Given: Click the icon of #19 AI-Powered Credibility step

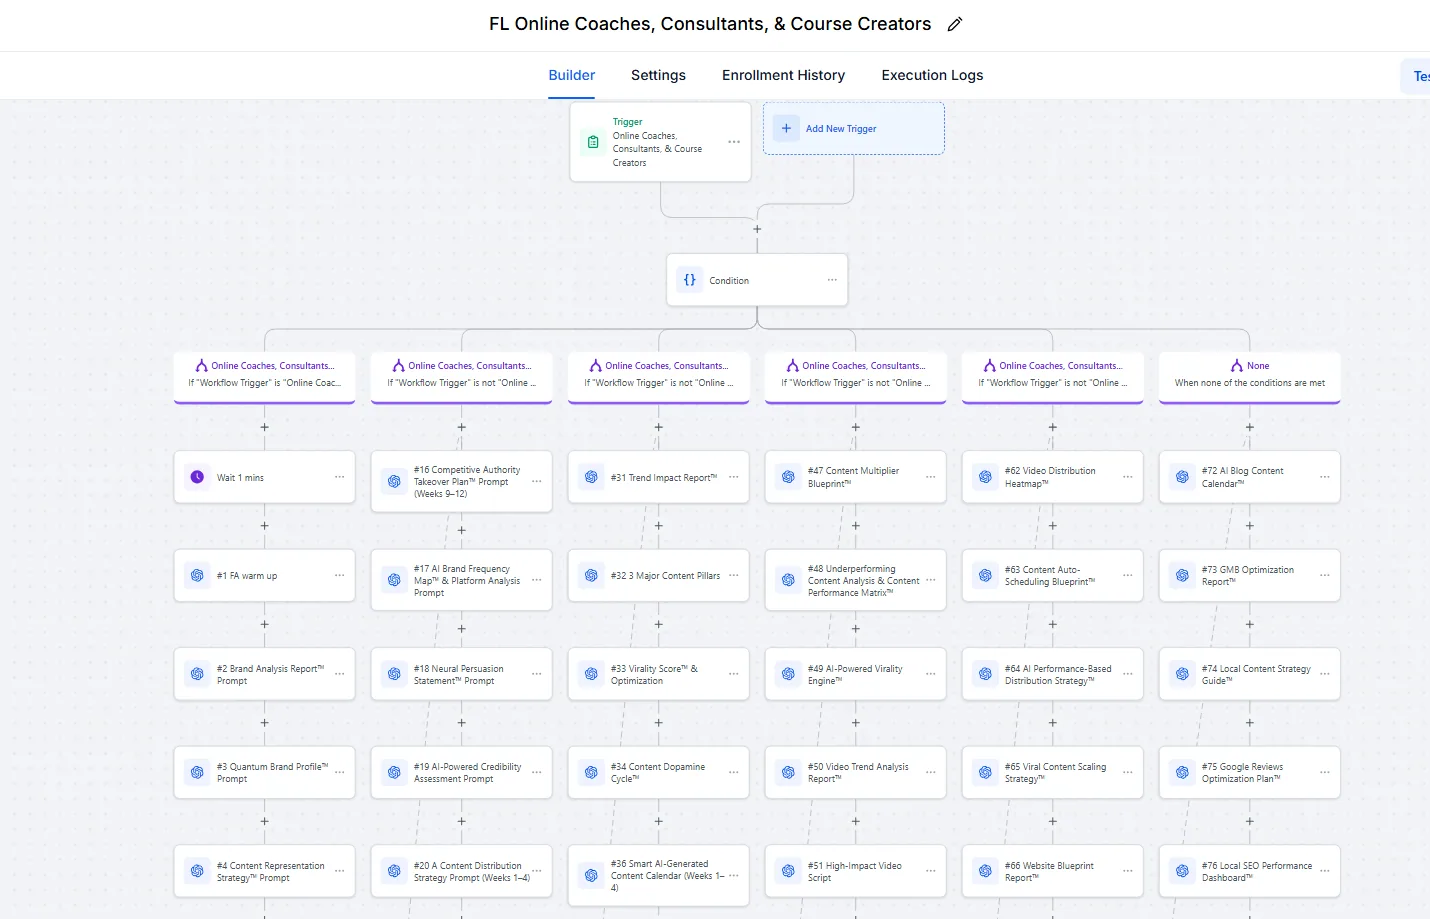Looking at the screenshot, I should point(394,772).
